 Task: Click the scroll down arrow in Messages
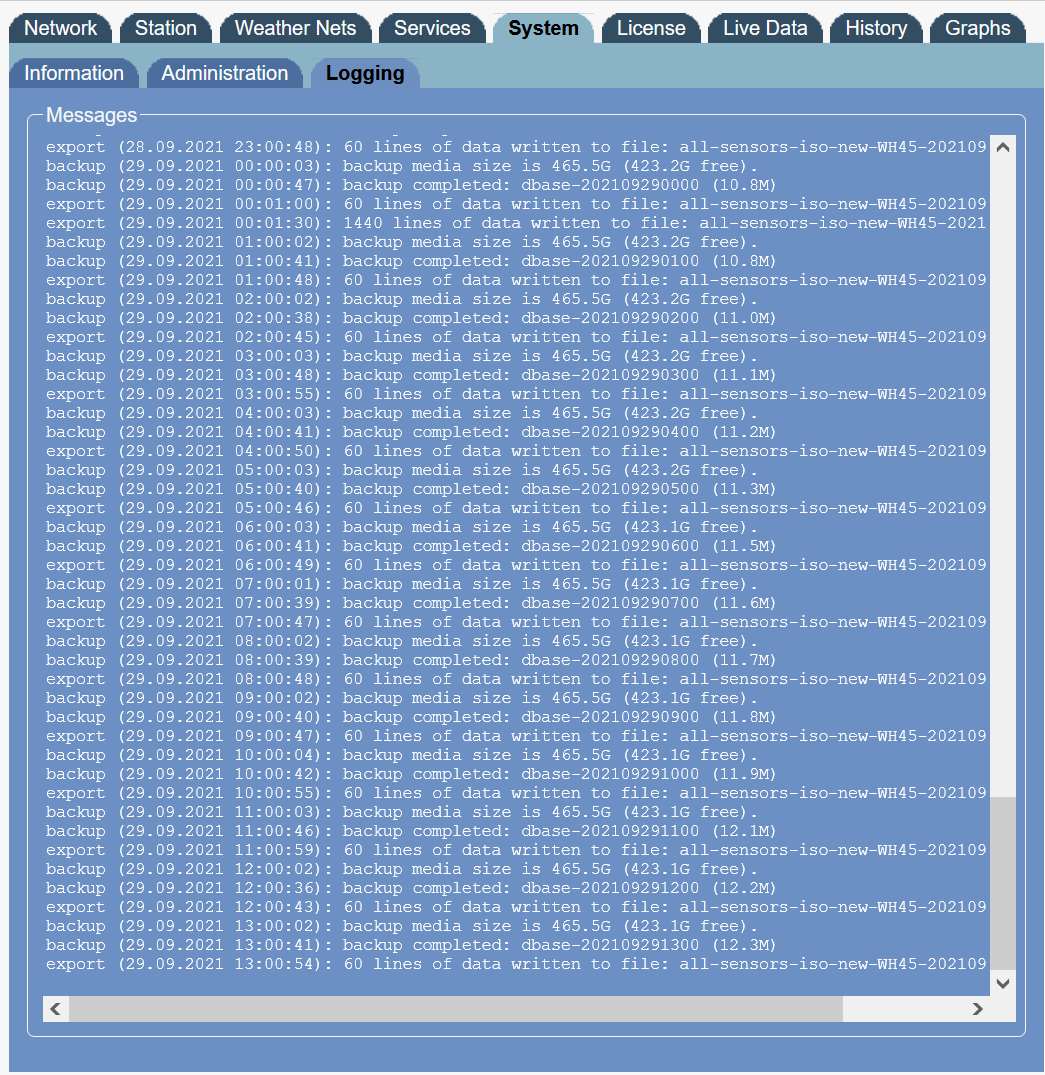(1002, 984)
